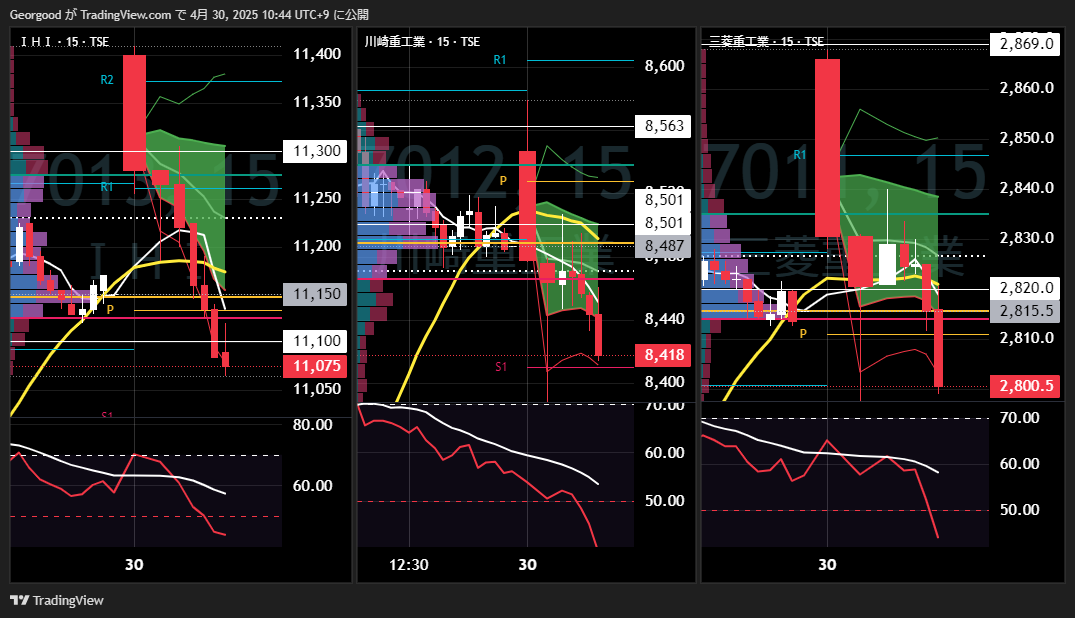1075x618 pixels.
Task: Click the 11,400 price label on IHI axis
Action: pyautogui.click(x=317, y=54)
